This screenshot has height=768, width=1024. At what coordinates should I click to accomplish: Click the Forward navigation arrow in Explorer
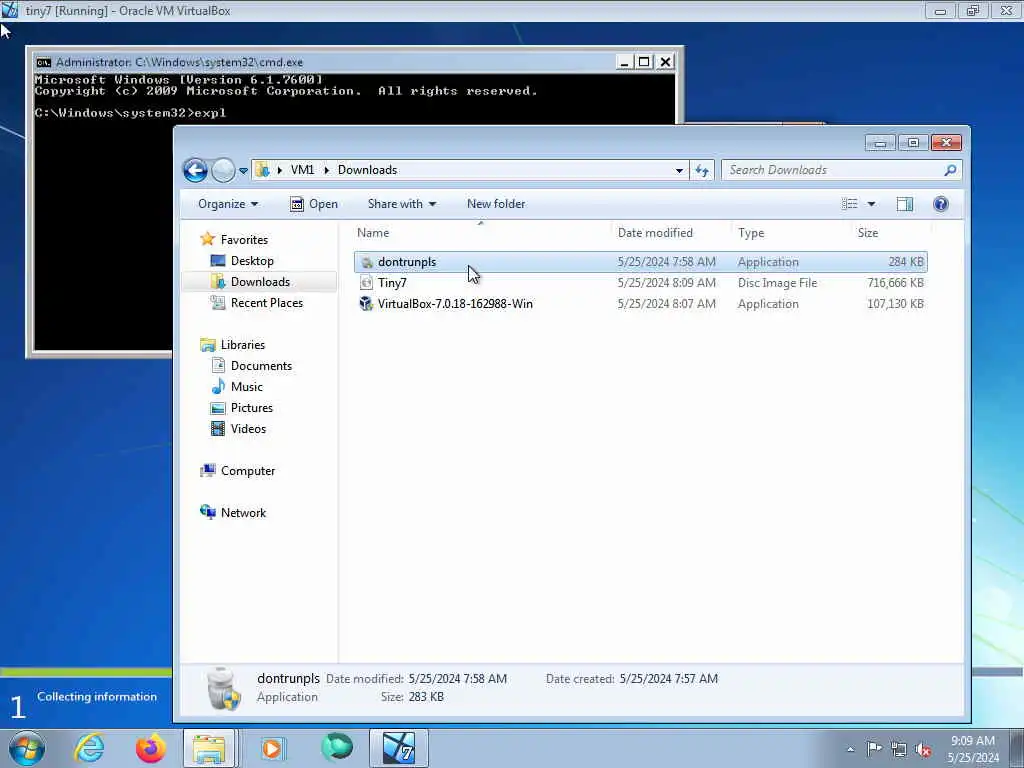click(x=223, y=170)
